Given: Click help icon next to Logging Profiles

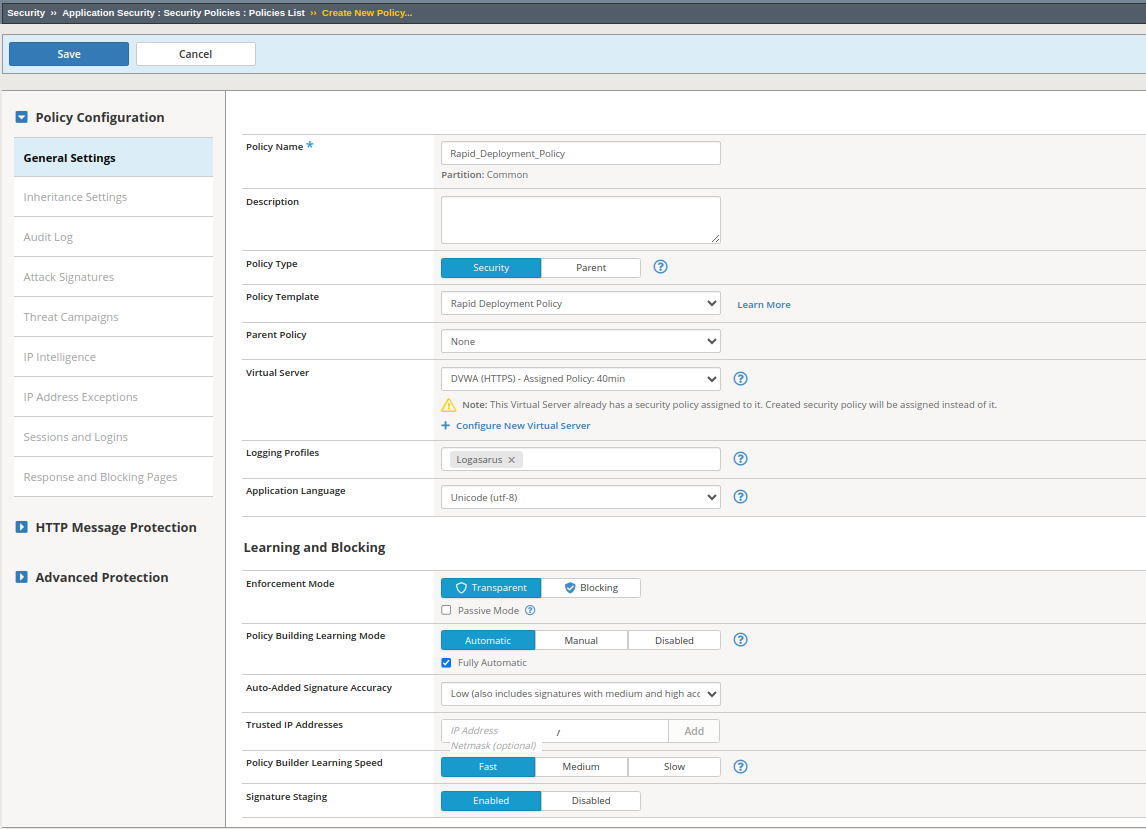Looking at the screenshot, I should pyautogui.click(x=741, y=459).
